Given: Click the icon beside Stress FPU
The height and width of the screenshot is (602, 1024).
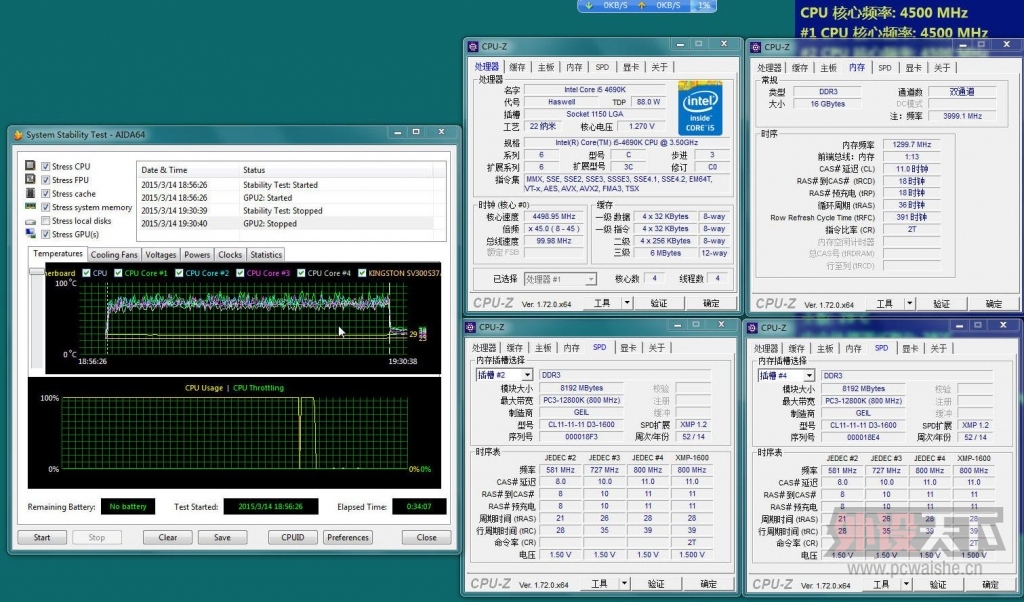Looking at the screenshot, I should (30, 180).
